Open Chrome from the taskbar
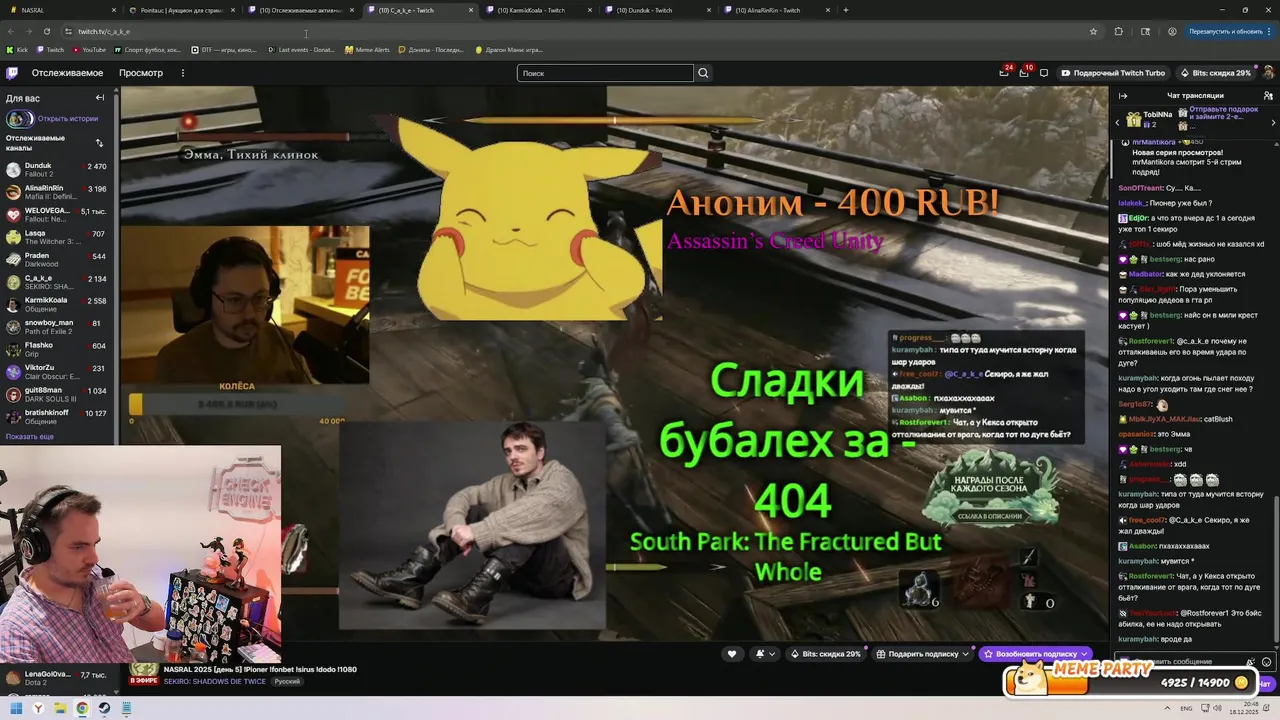 pyautogui.click(x=82, y=708)
